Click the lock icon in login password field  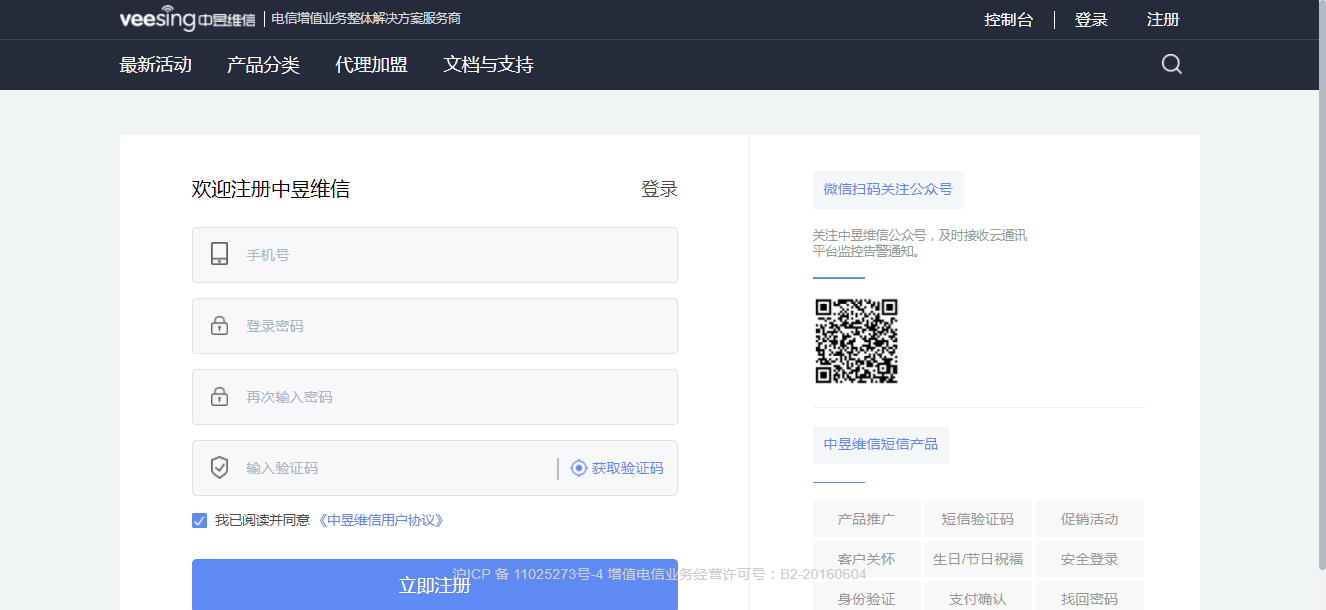219,326
